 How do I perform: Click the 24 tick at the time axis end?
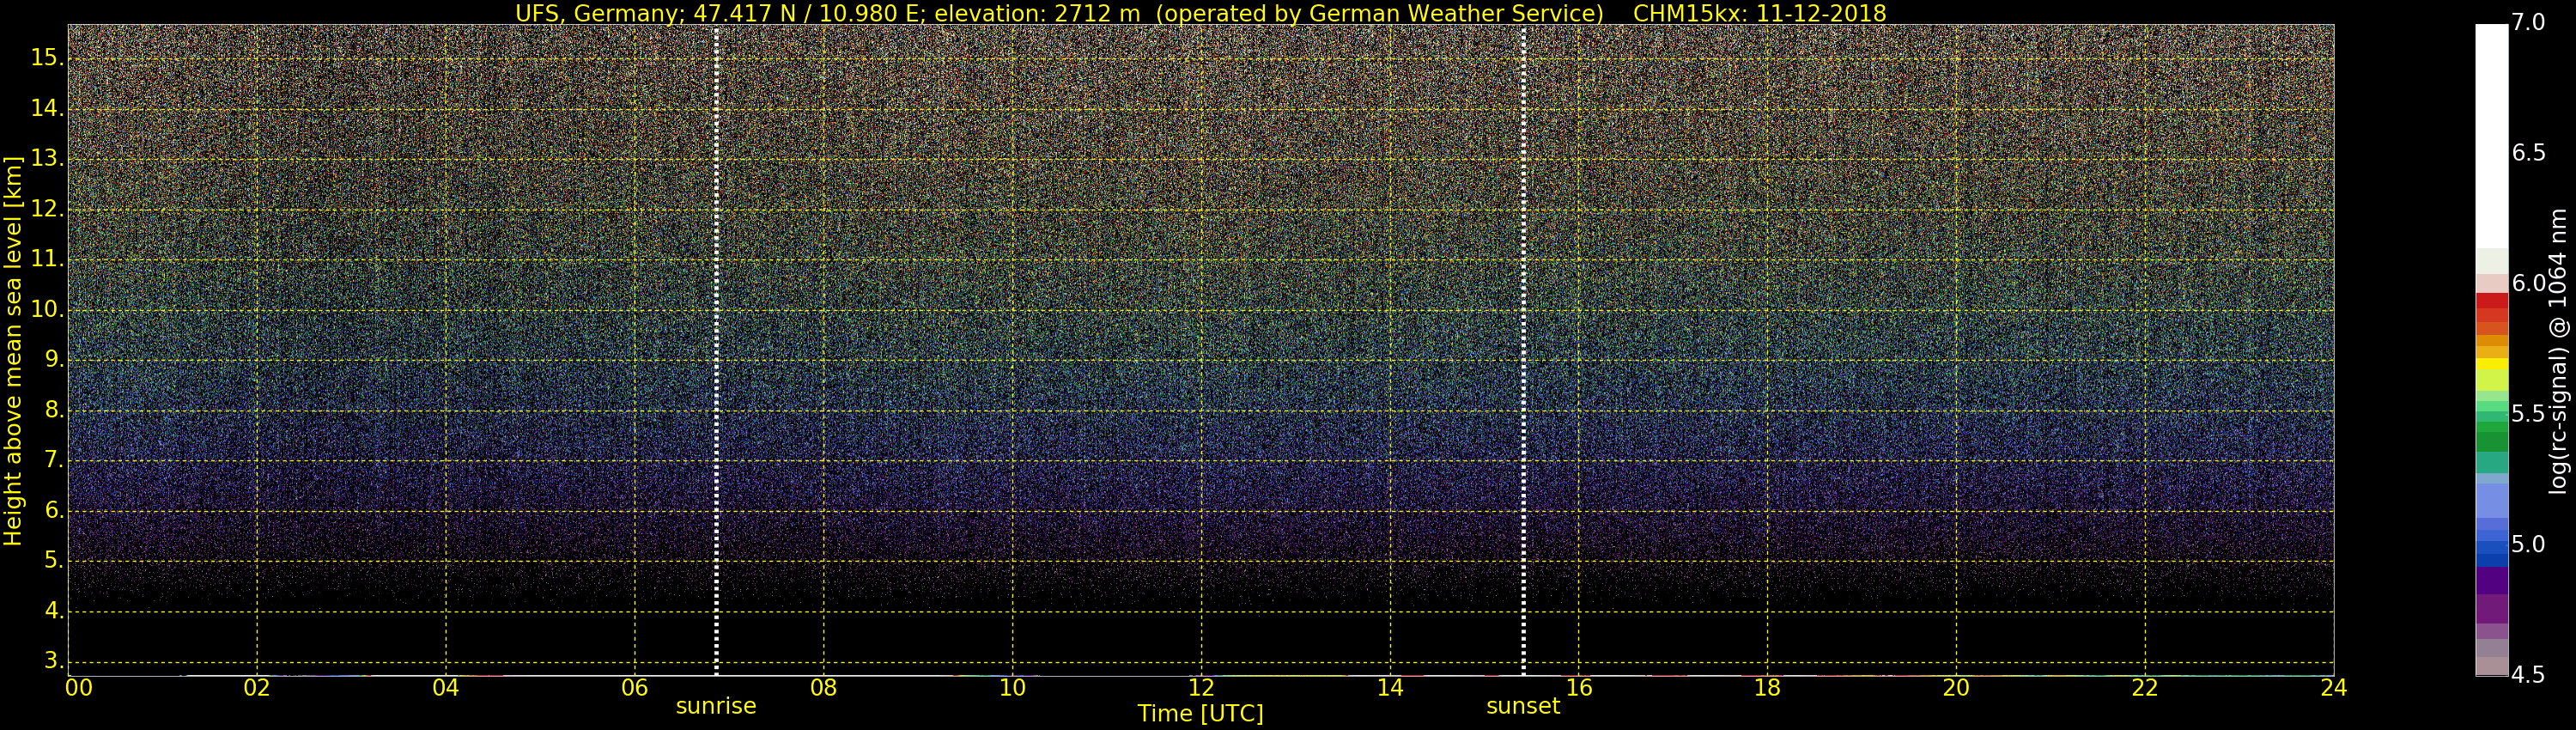tap(2333, 688)
